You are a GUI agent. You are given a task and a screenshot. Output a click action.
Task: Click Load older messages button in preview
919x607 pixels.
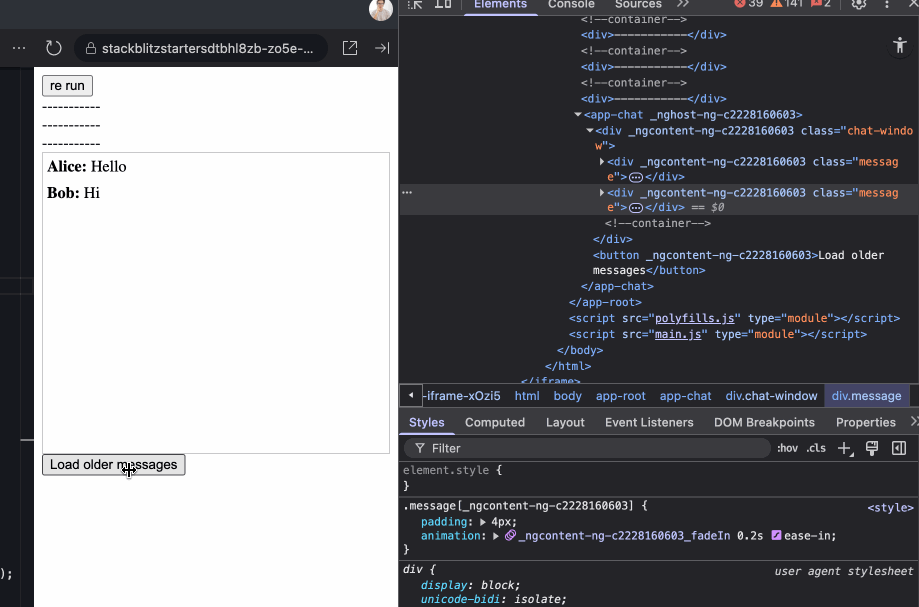[x=114, y=465]
